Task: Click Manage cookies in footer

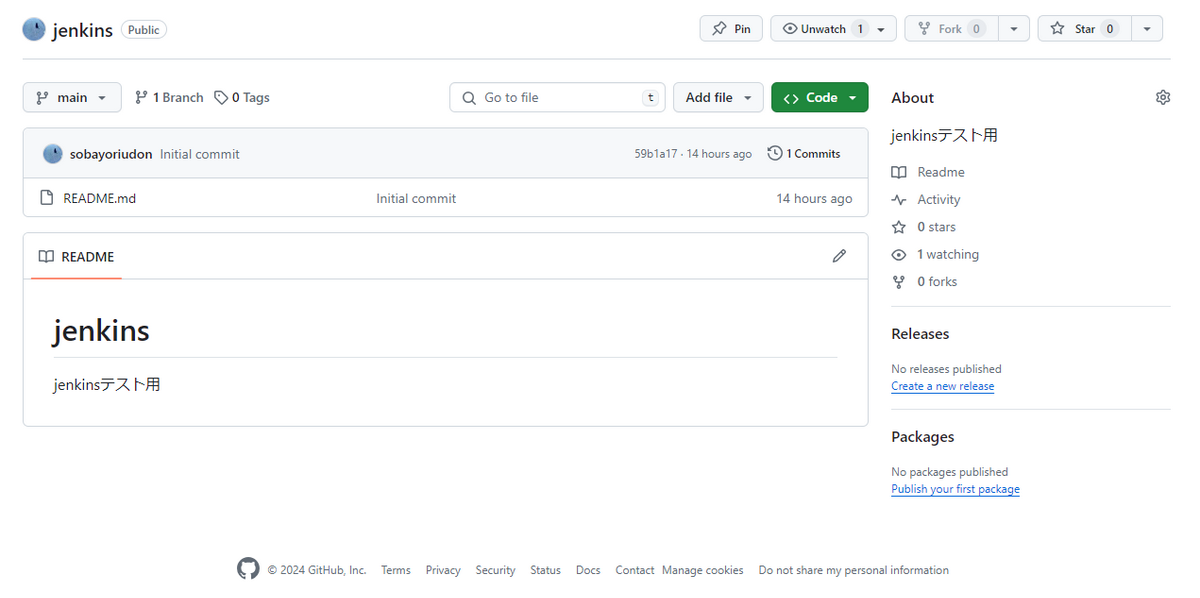Action: click(703, 570)
